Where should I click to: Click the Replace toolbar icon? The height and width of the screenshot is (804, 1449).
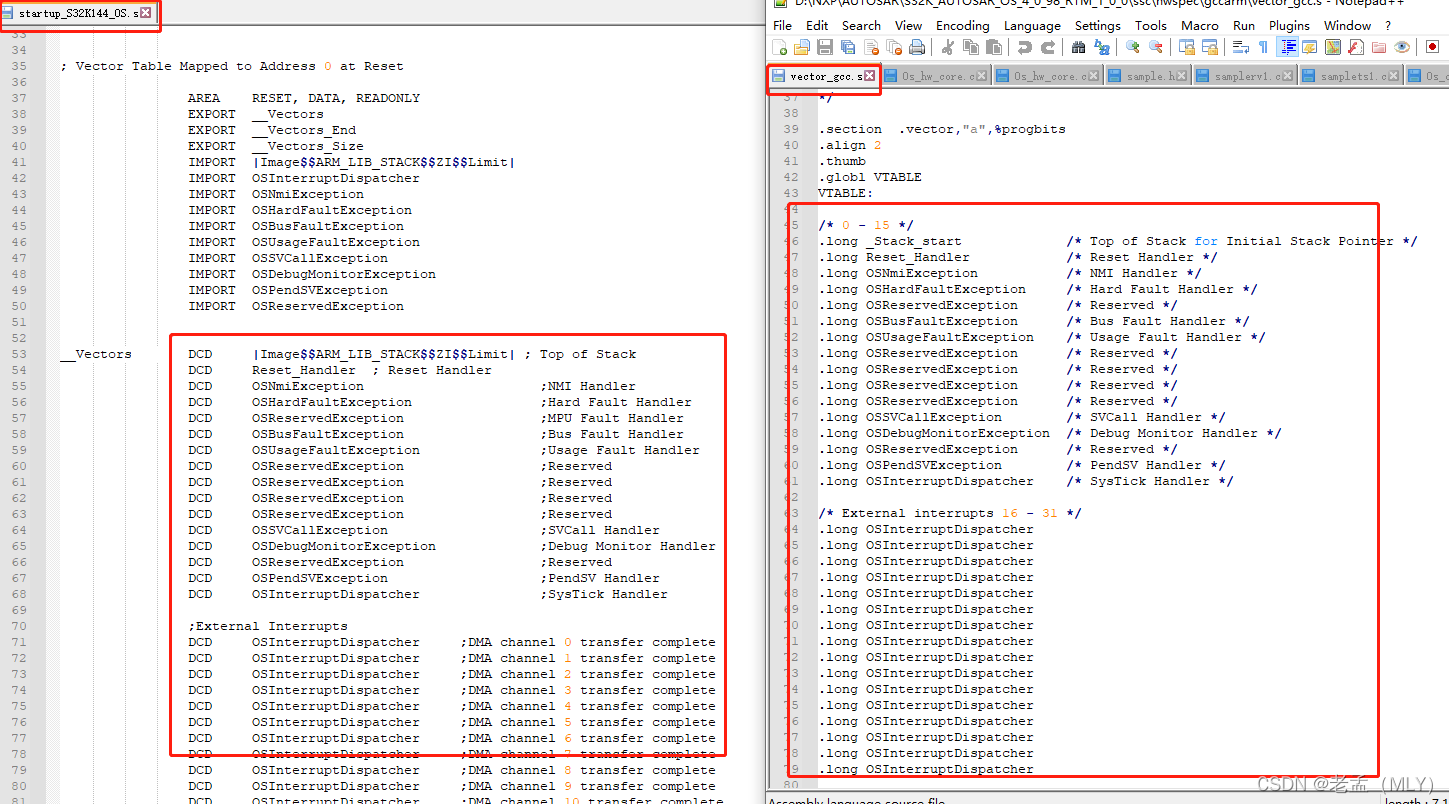[x=1102, y=47]
